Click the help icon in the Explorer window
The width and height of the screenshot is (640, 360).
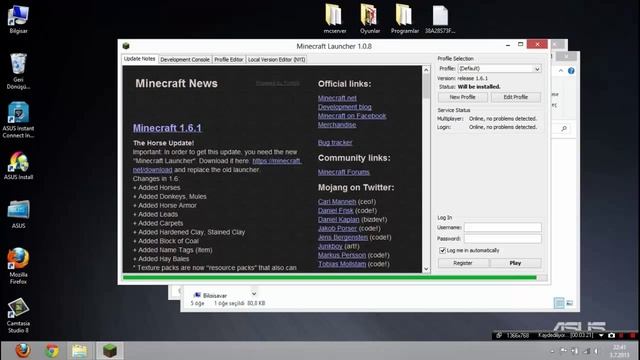coord(571,71)
